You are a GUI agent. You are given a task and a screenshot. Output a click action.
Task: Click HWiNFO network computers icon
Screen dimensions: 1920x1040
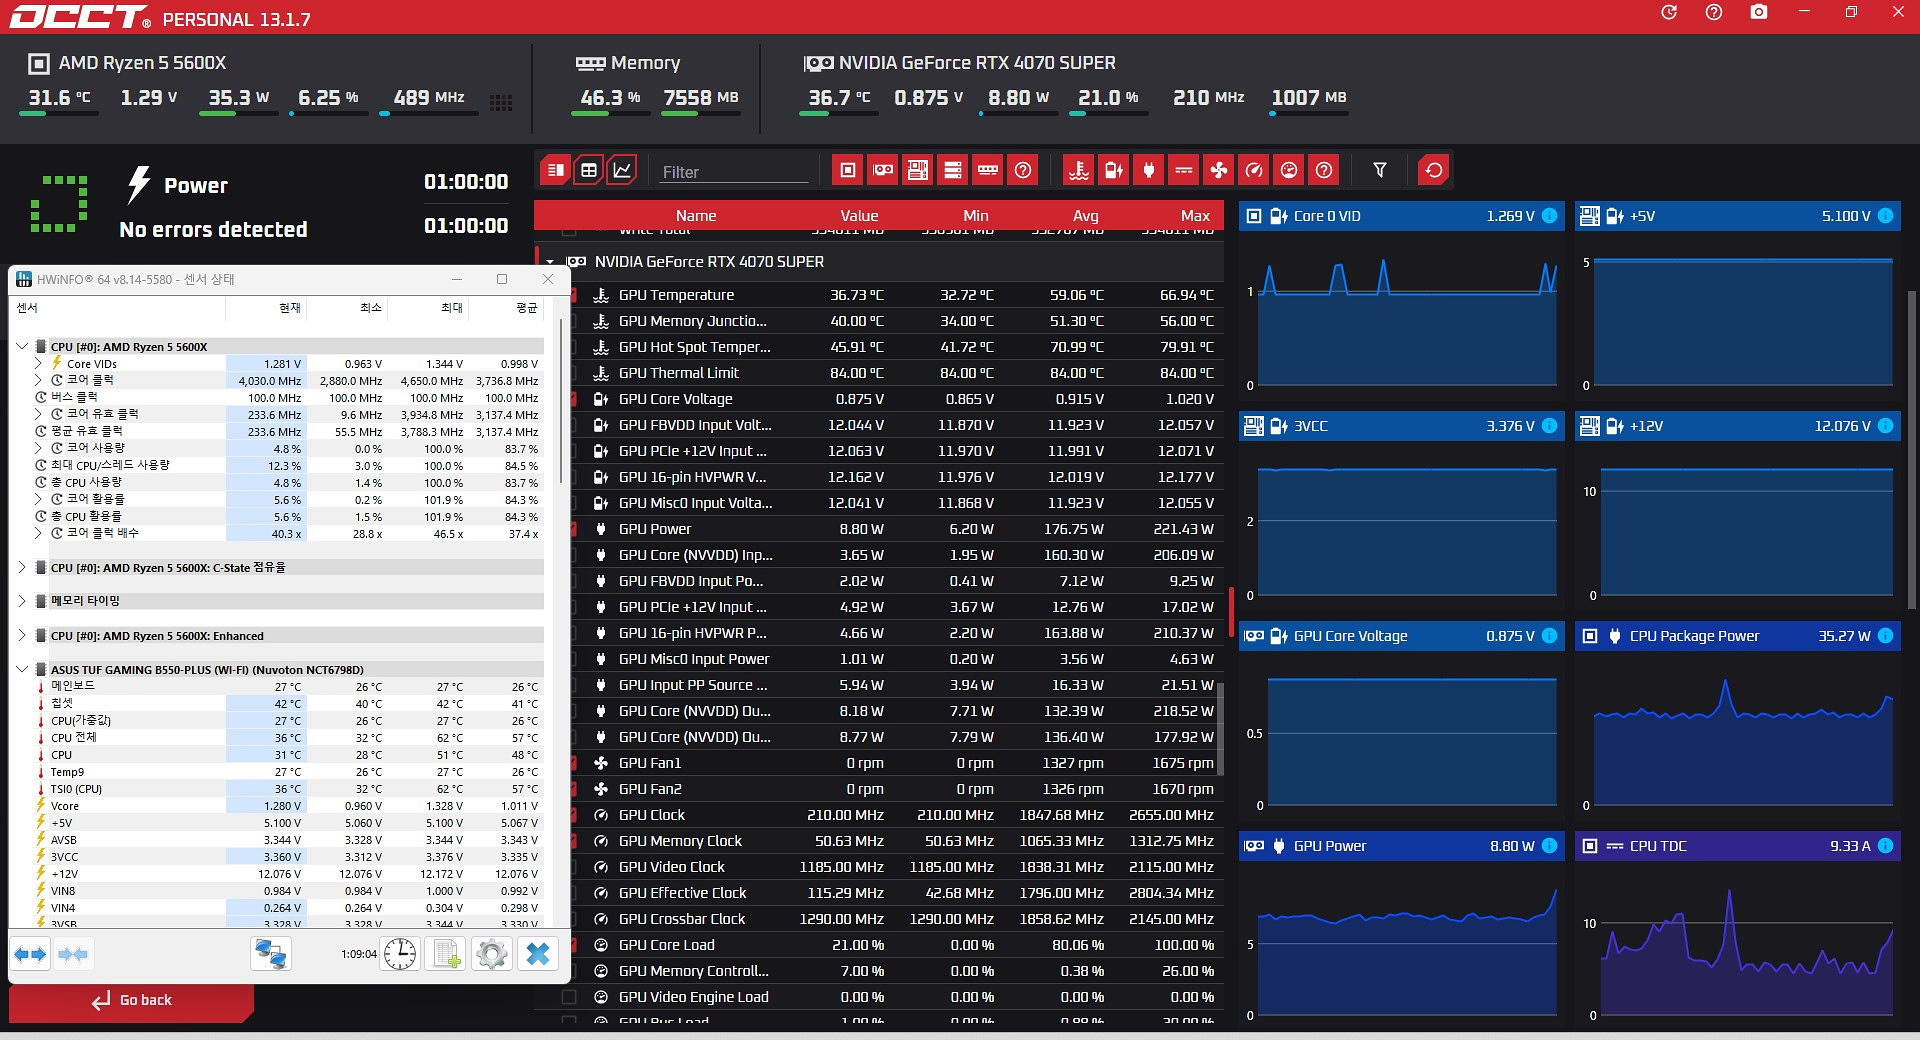point(270,954)
